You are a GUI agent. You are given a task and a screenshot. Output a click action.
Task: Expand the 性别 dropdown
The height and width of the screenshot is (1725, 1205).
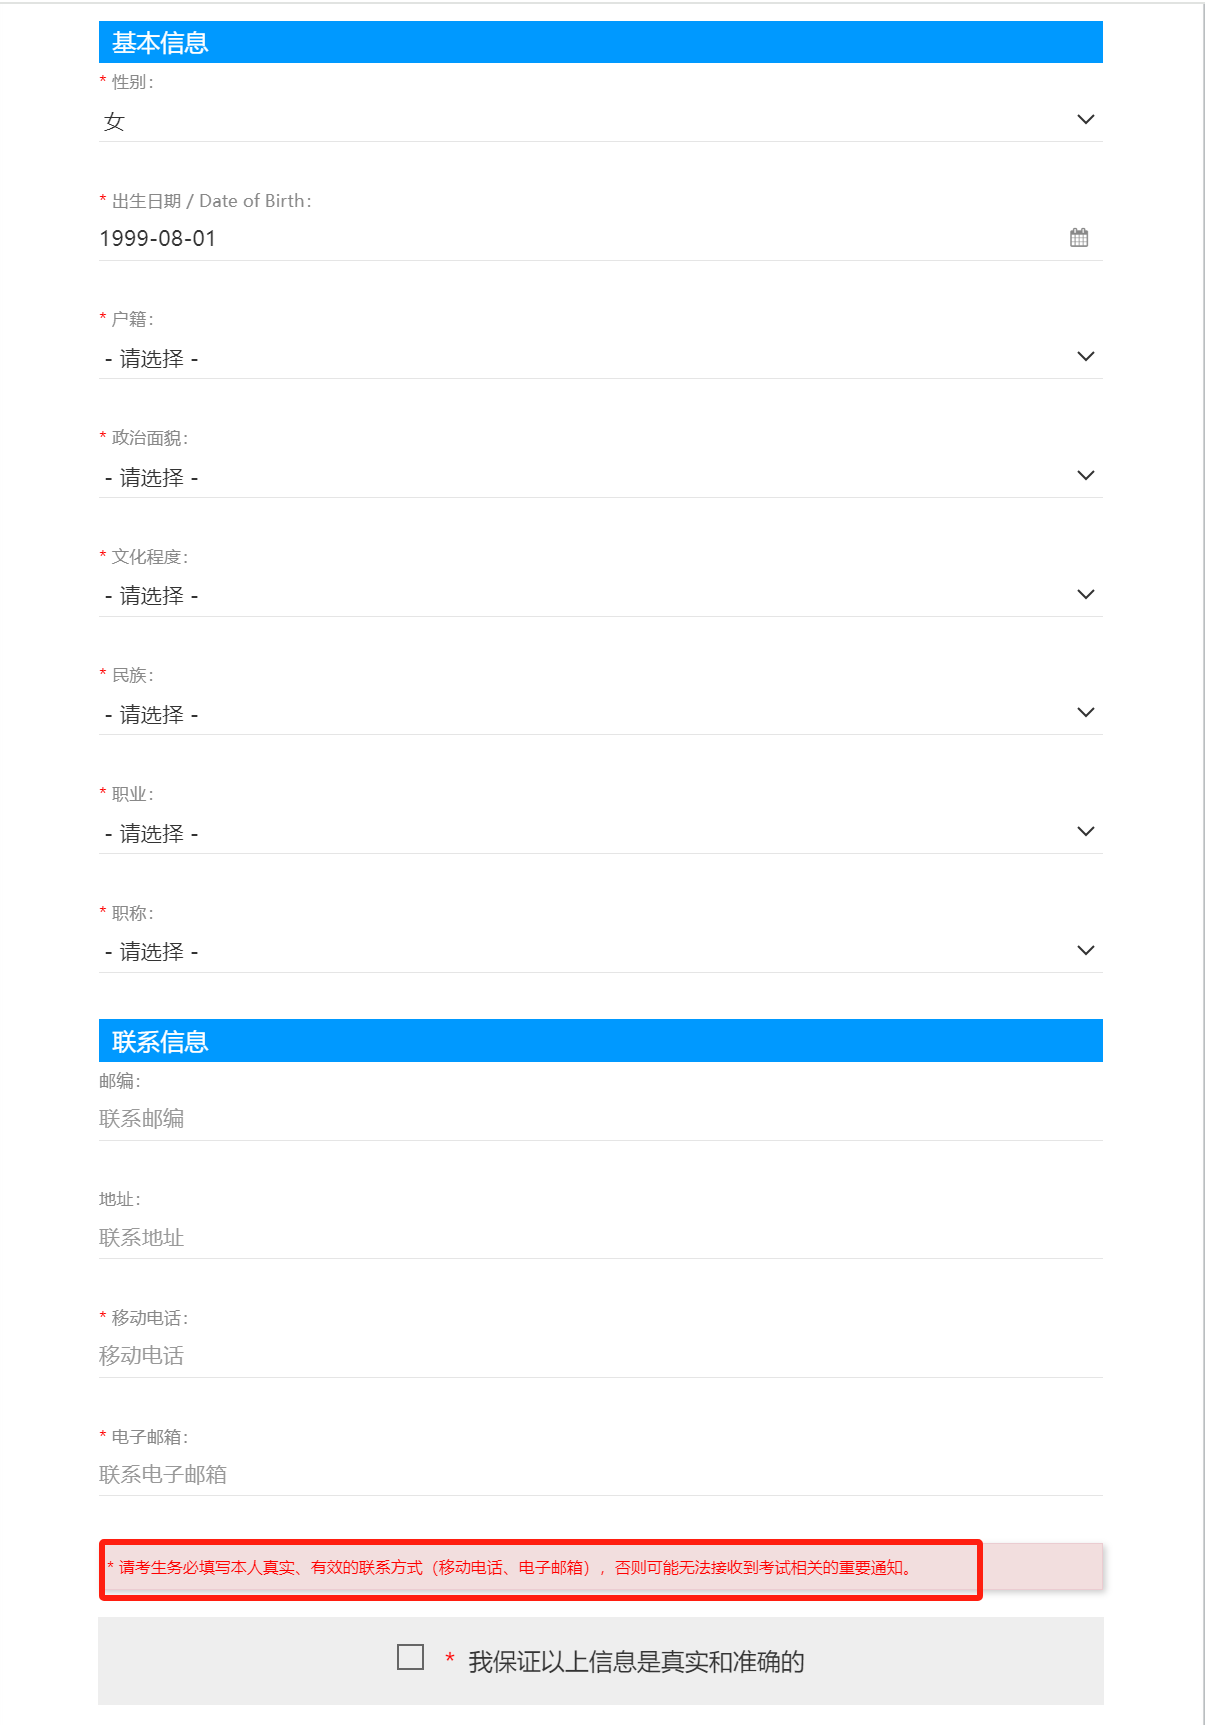(x=600, y=121)
